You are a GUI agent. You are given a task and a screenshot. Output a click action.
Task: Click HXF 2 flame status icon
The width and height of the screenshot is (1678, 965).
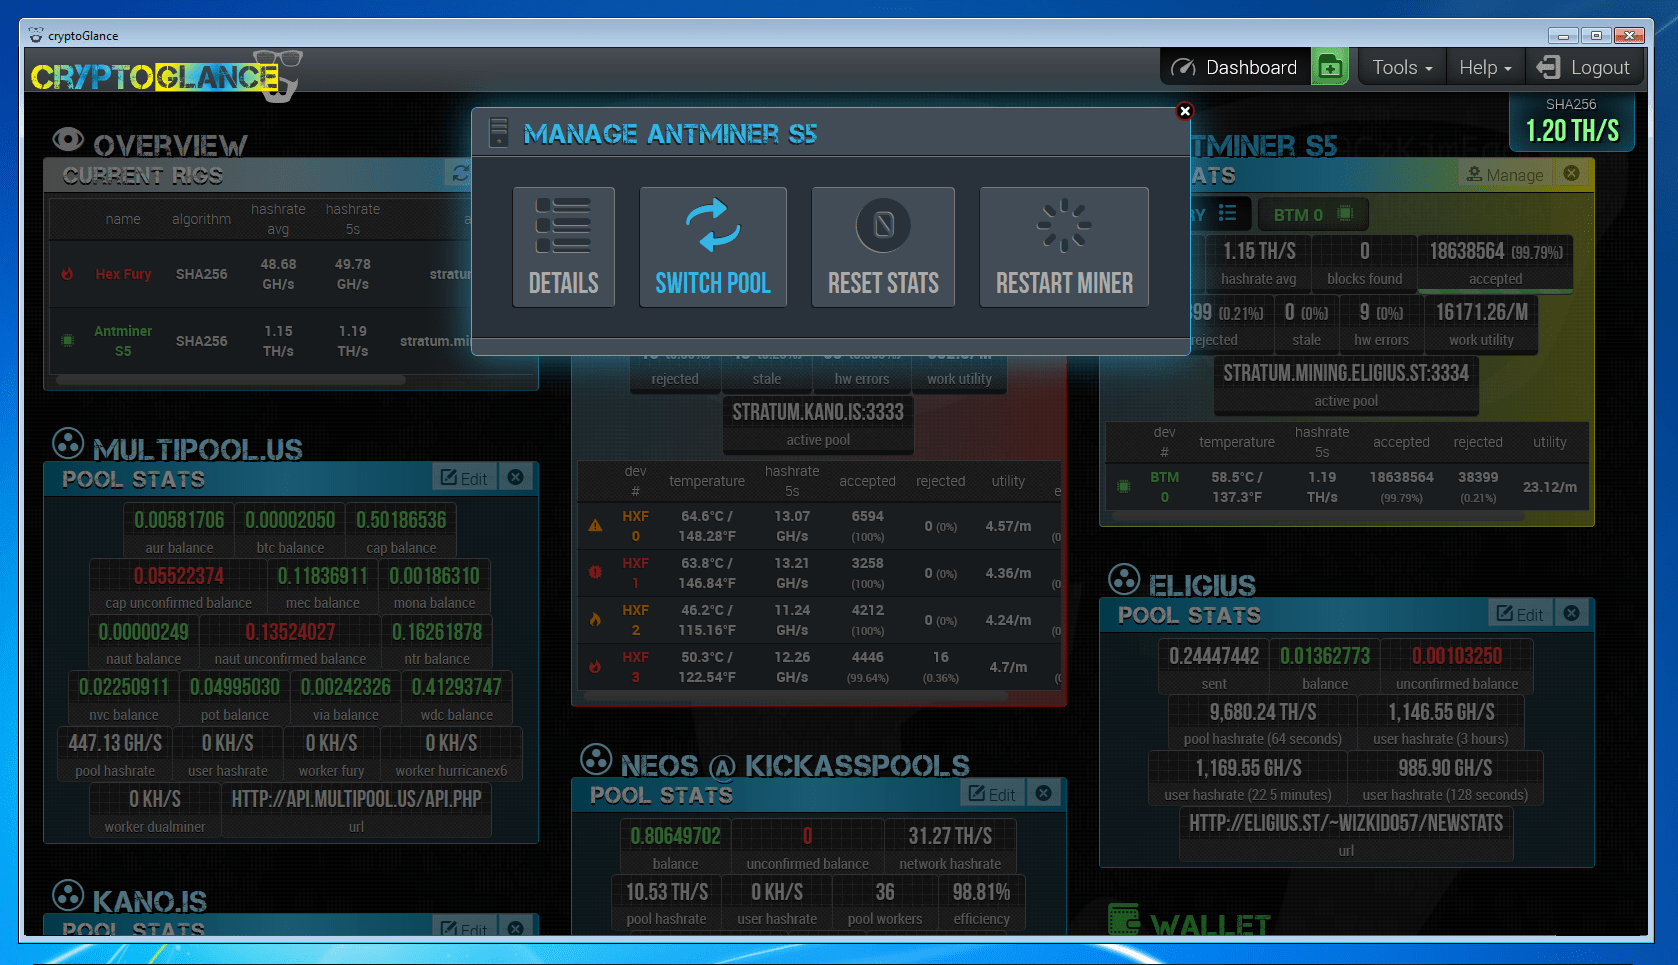coord(595,620)
